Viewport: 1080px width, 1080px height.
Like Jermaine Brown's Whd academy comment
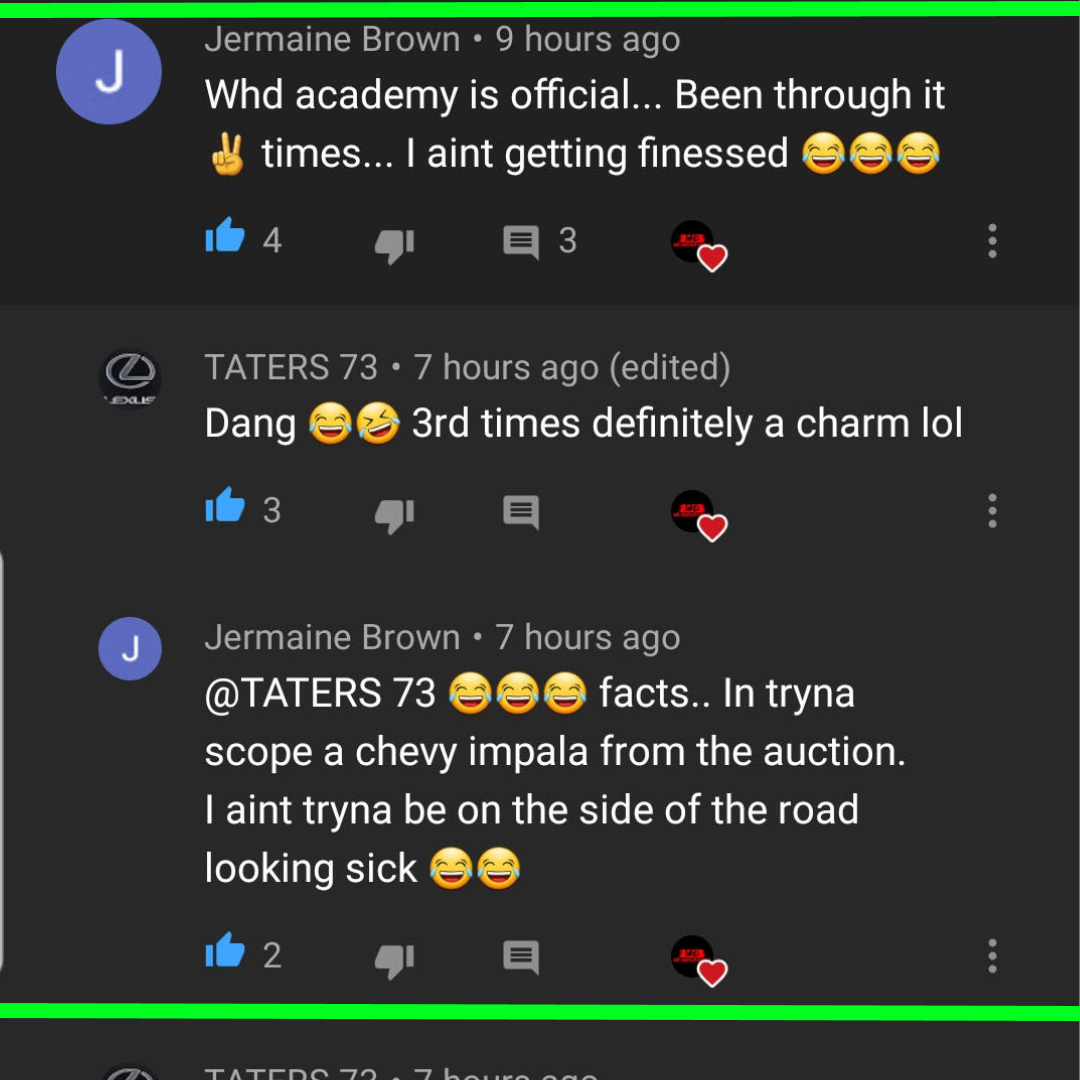[225, 236]
